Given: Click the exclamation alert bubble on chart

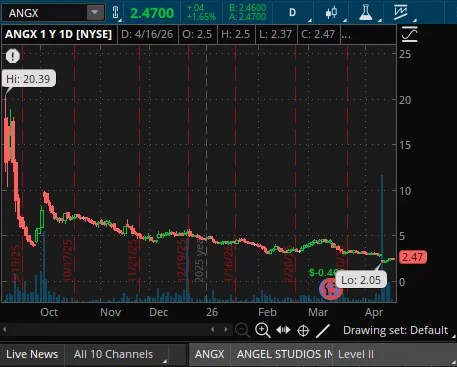Looking at the screenshot, I should [x=13, y=56].
